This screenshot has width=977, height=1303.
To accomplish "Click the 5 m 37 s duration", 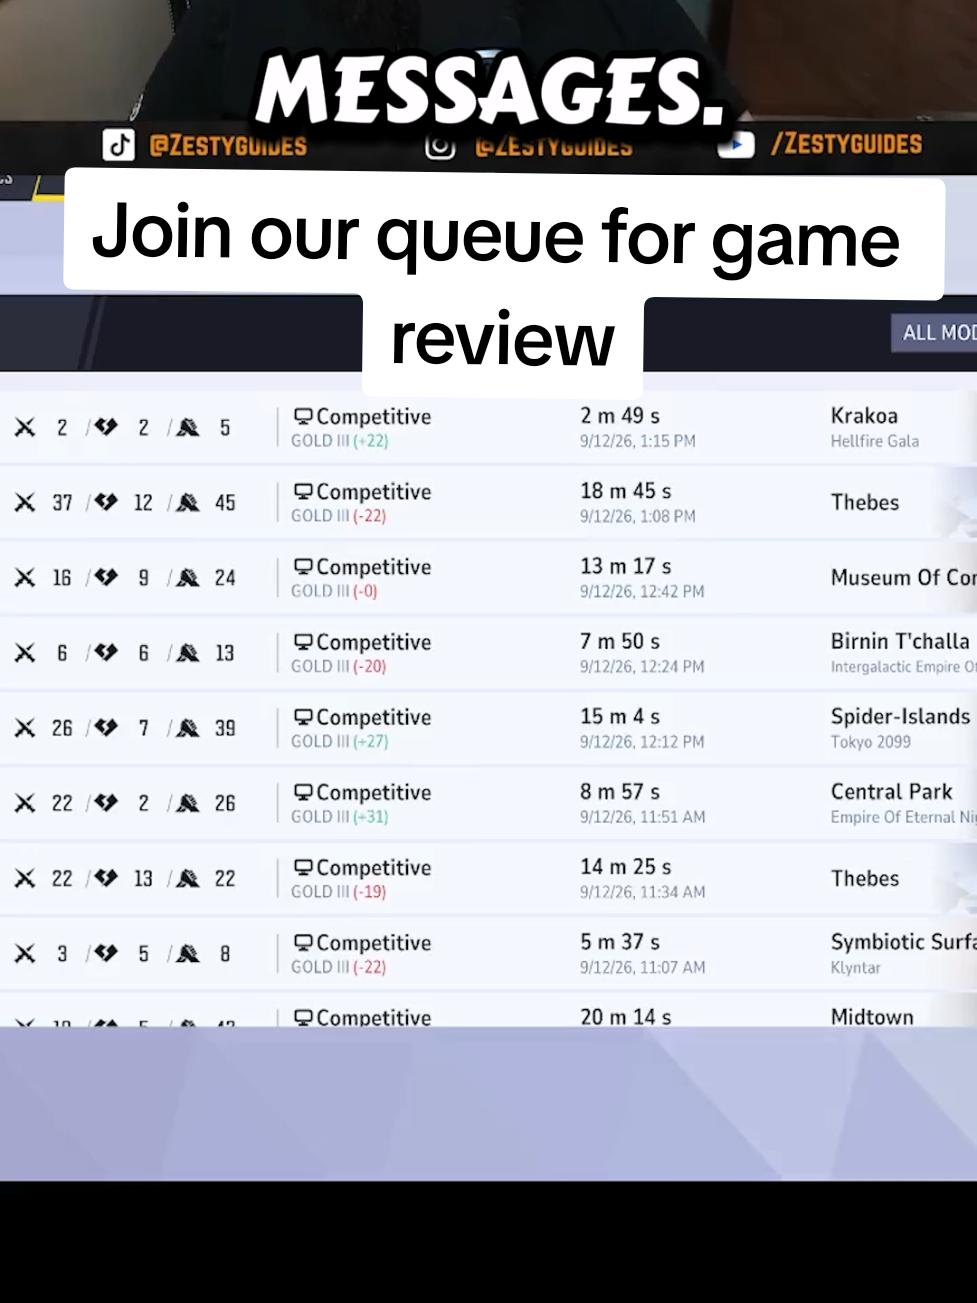I will (x=620, y=942).
